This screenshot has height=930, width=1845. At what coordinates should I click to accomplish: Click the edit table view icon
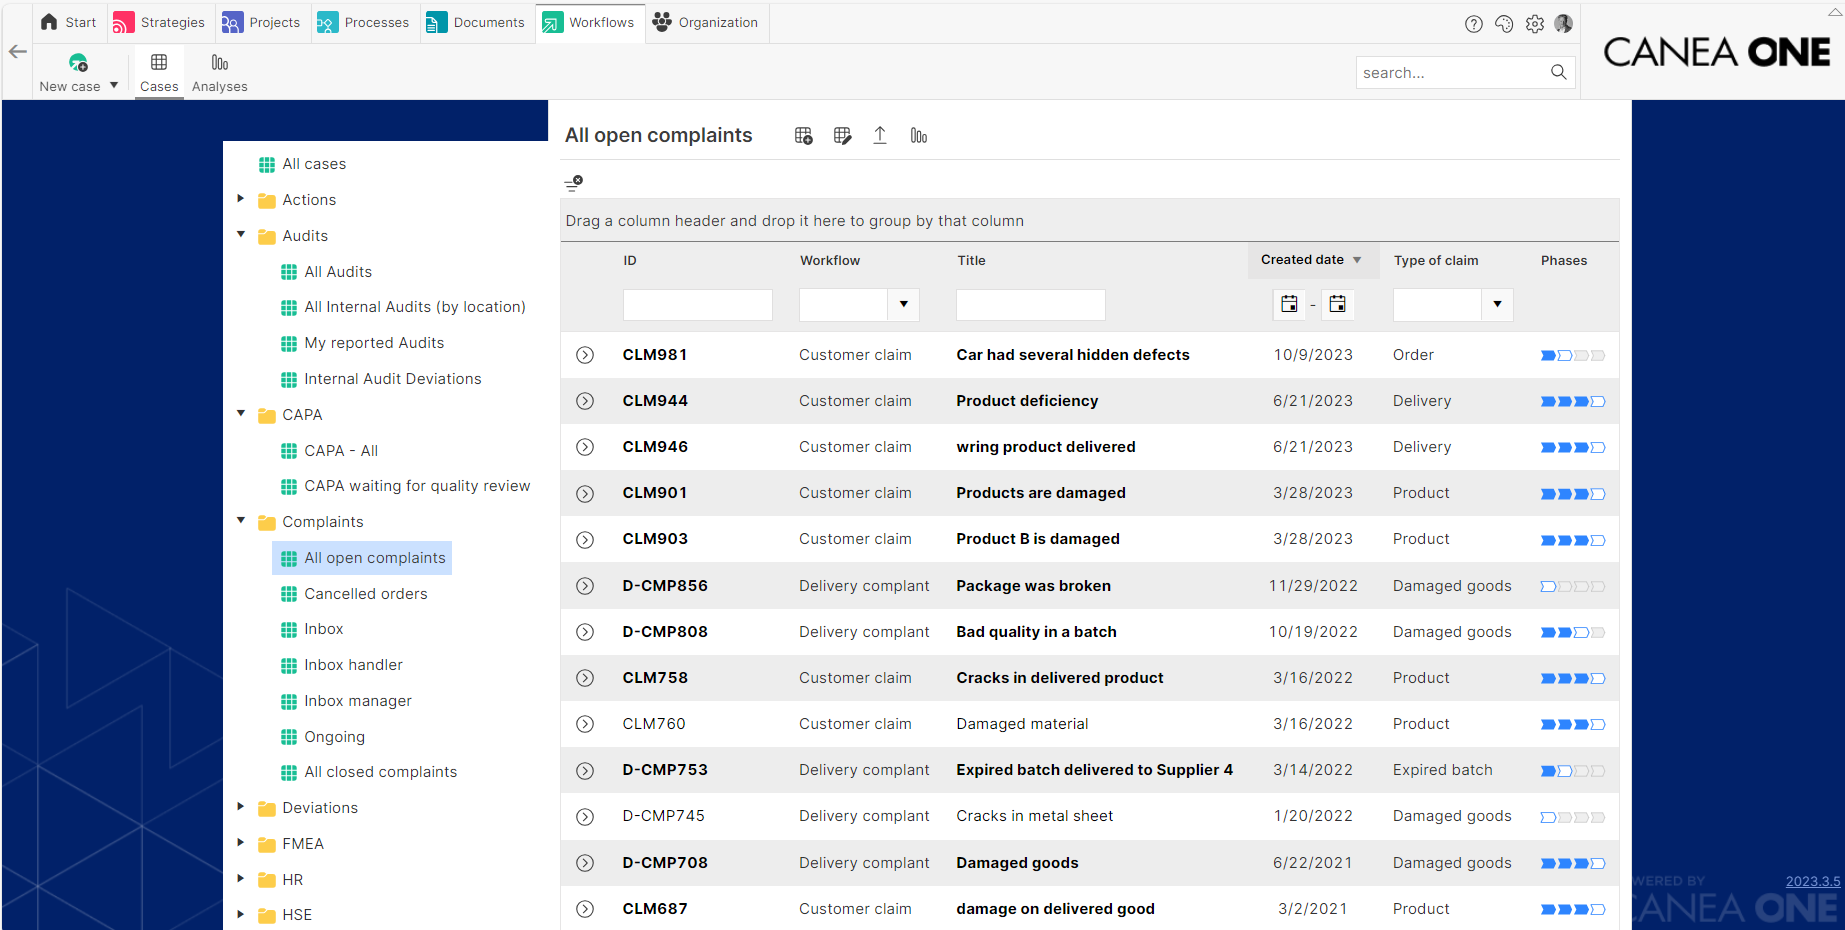coord(842,136)
